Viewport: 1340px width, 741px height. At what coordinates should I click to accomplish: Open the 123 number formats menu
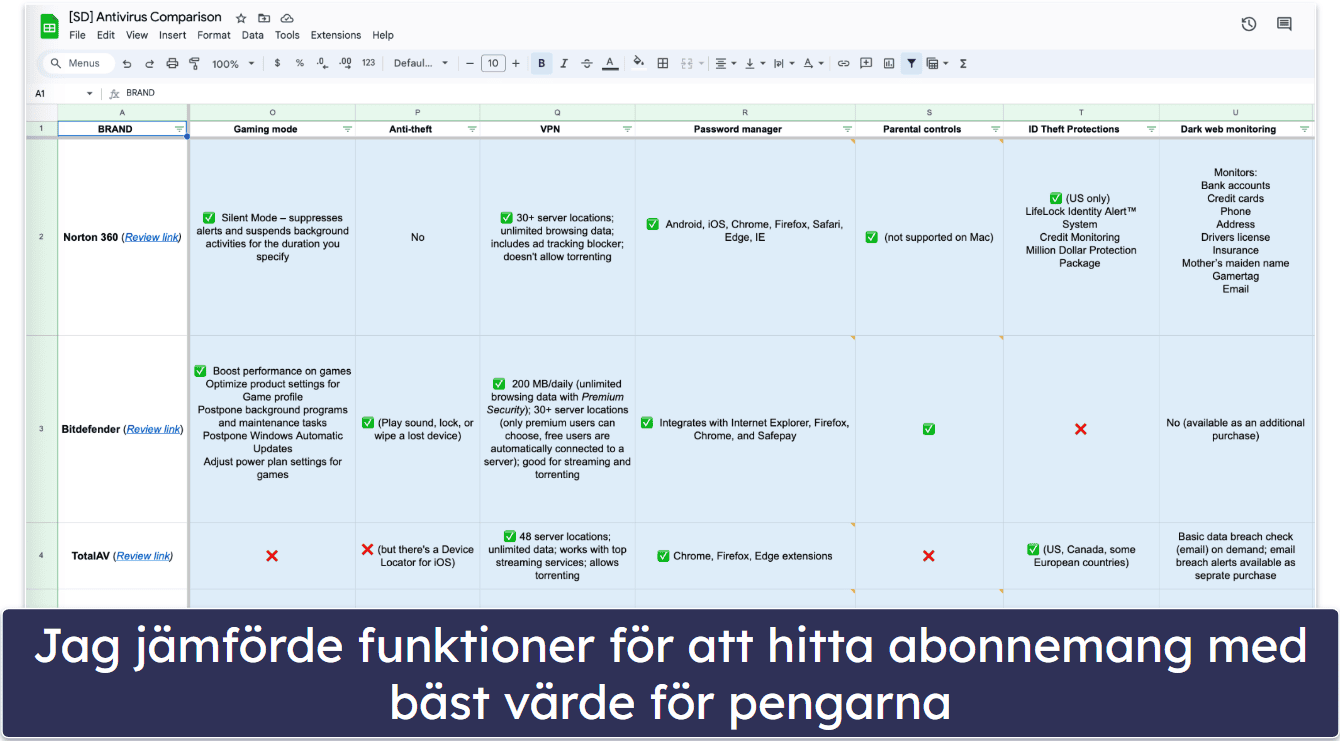point(368,63)
